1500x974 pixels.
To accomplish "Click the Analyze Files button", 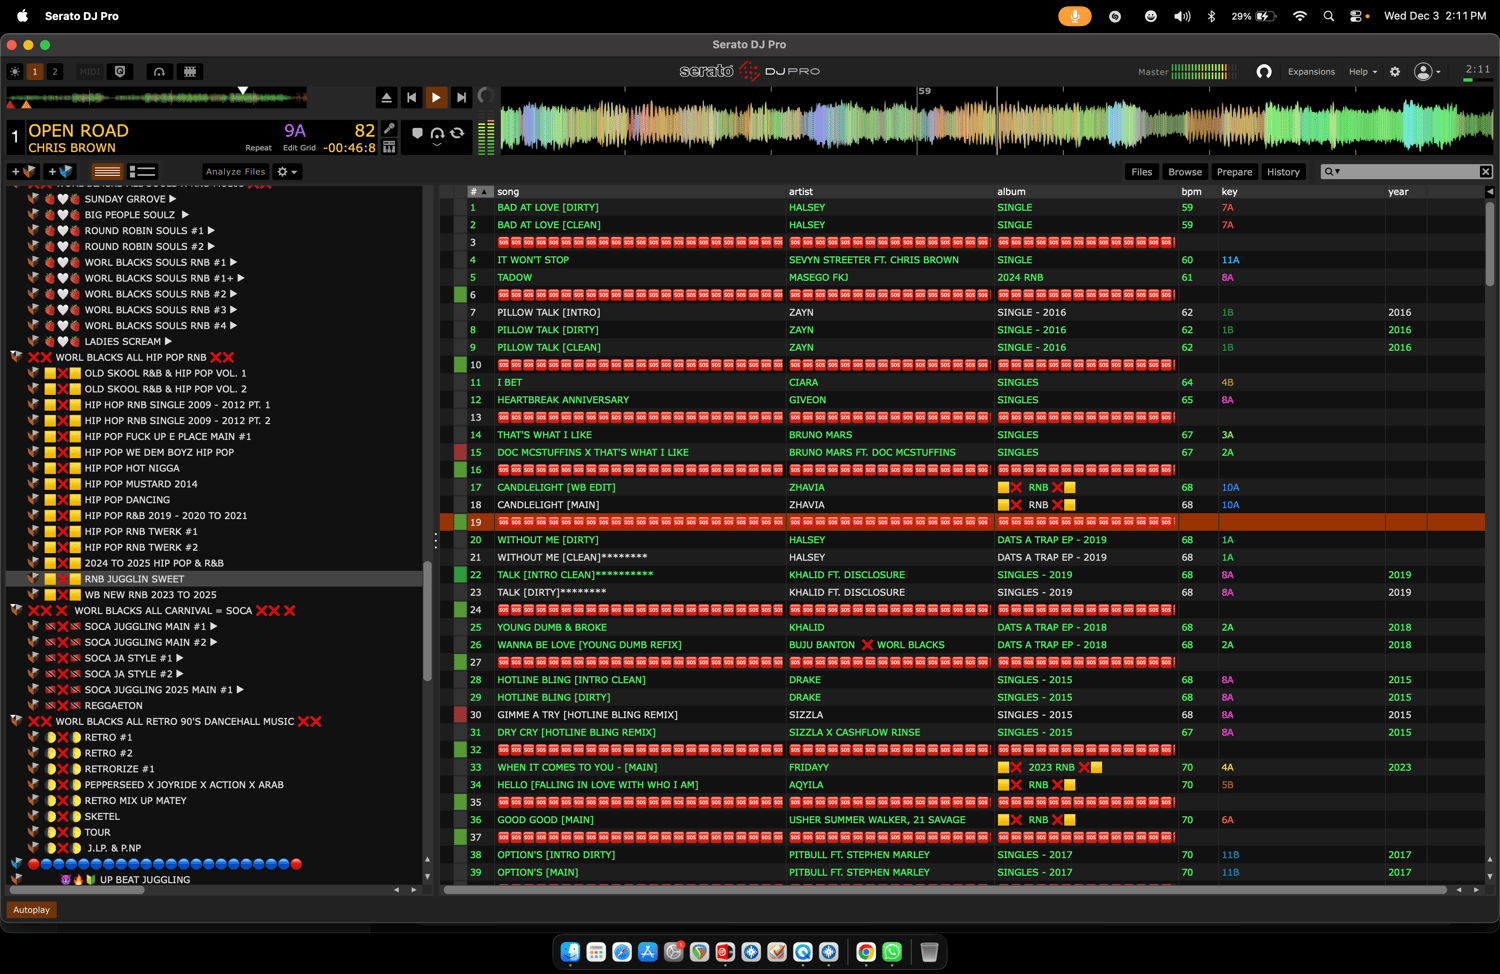I will [235, 172].
